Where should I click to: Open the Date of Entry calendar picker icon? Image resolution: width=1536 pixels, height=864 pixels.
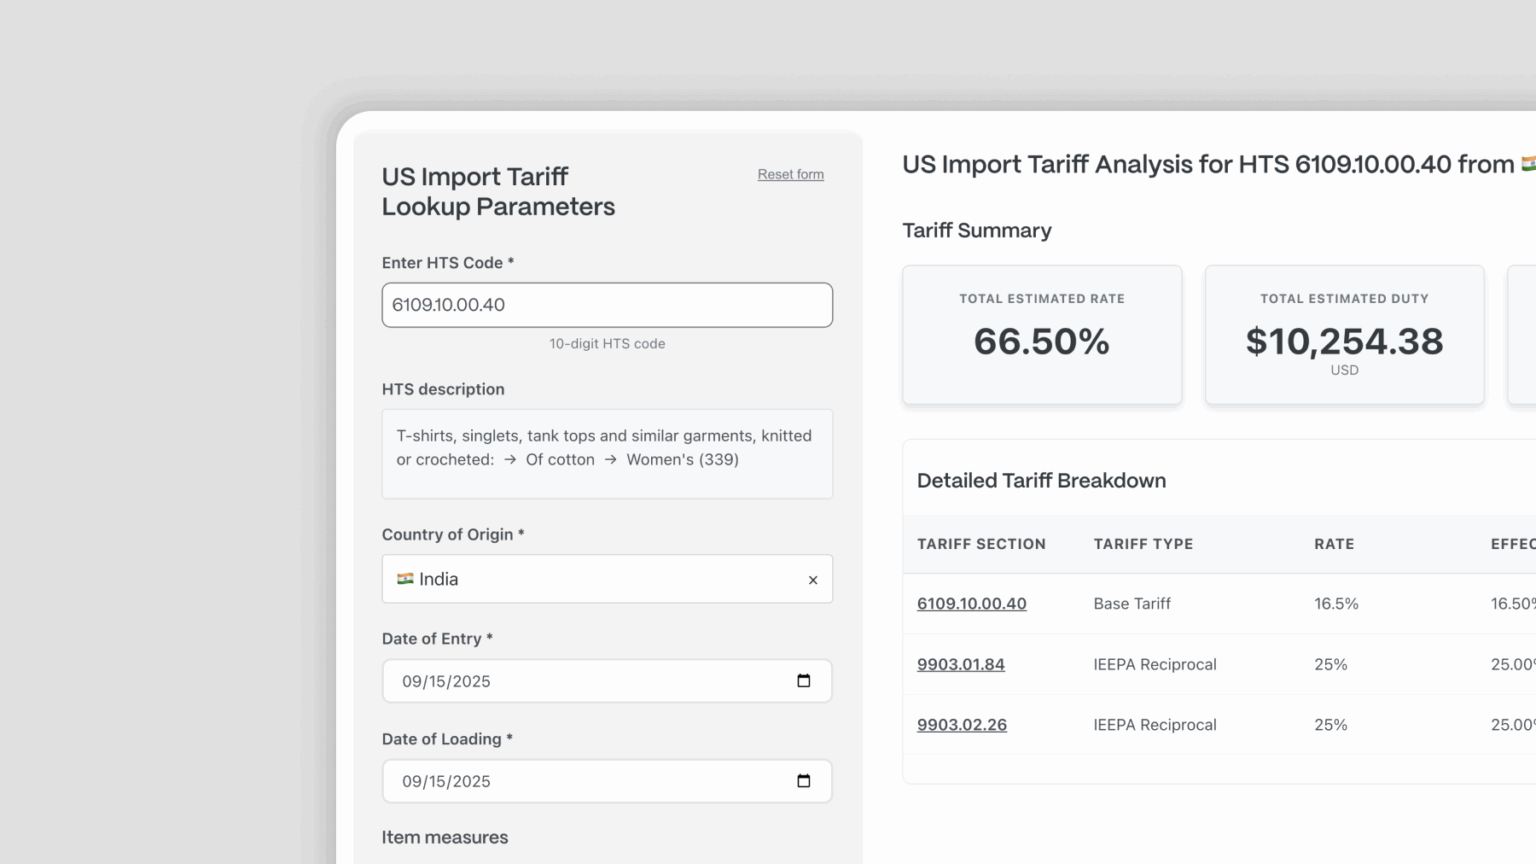(803, 681)
